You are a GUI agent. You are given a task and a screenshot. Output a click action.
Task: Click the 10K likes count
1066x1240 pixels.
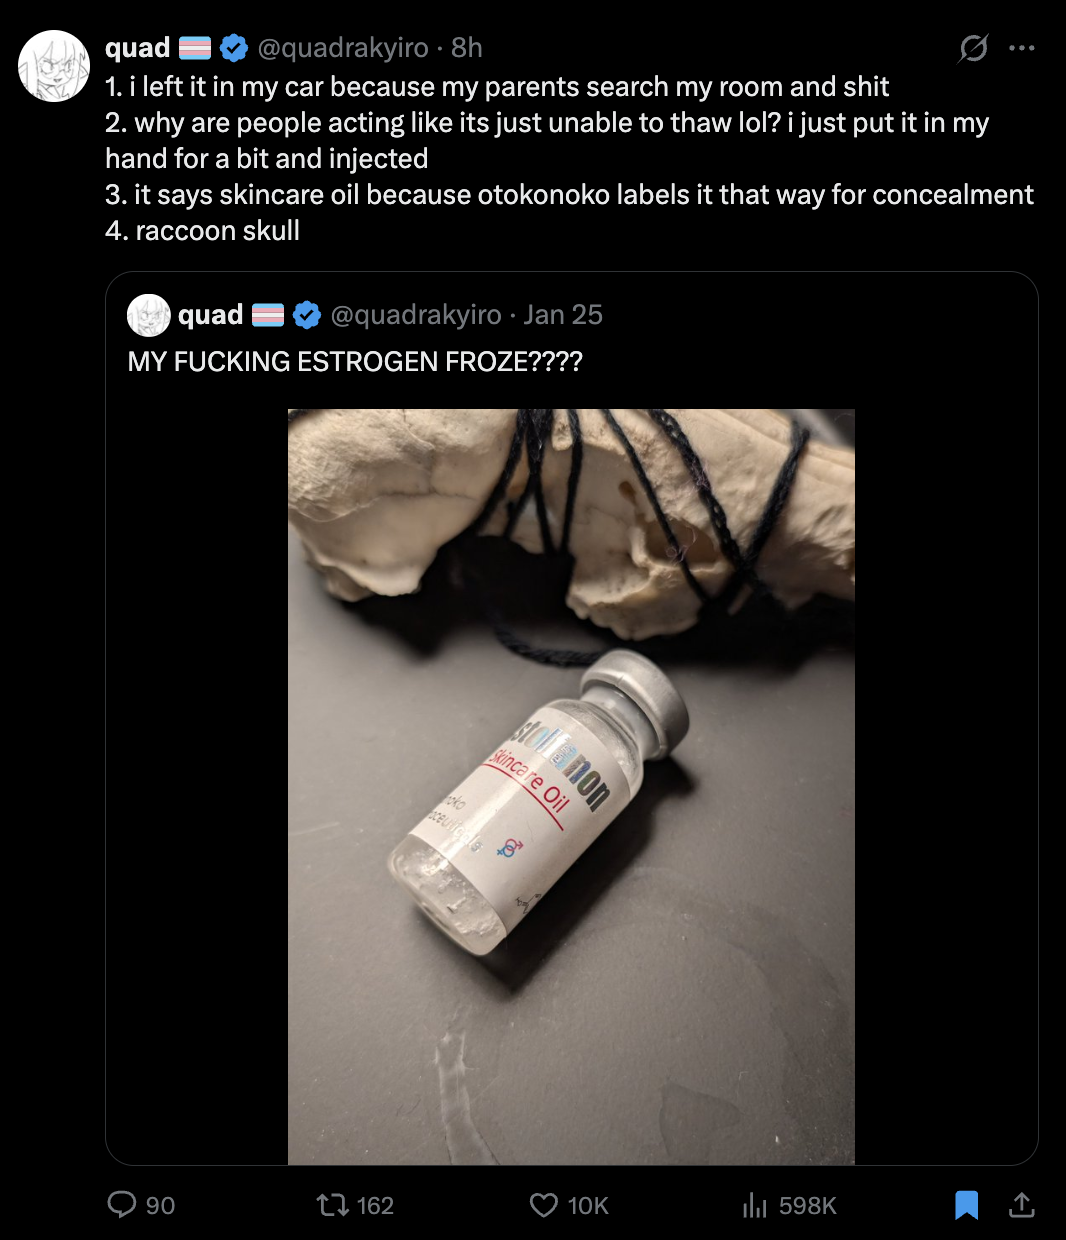click(x=588, y=1206)
